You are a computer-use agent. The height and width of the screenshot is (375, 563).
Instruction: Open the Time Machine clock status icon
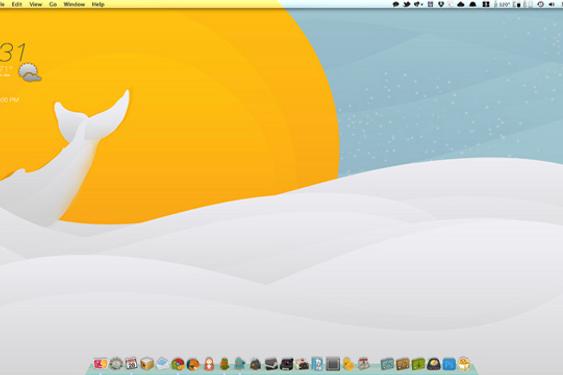540,4
